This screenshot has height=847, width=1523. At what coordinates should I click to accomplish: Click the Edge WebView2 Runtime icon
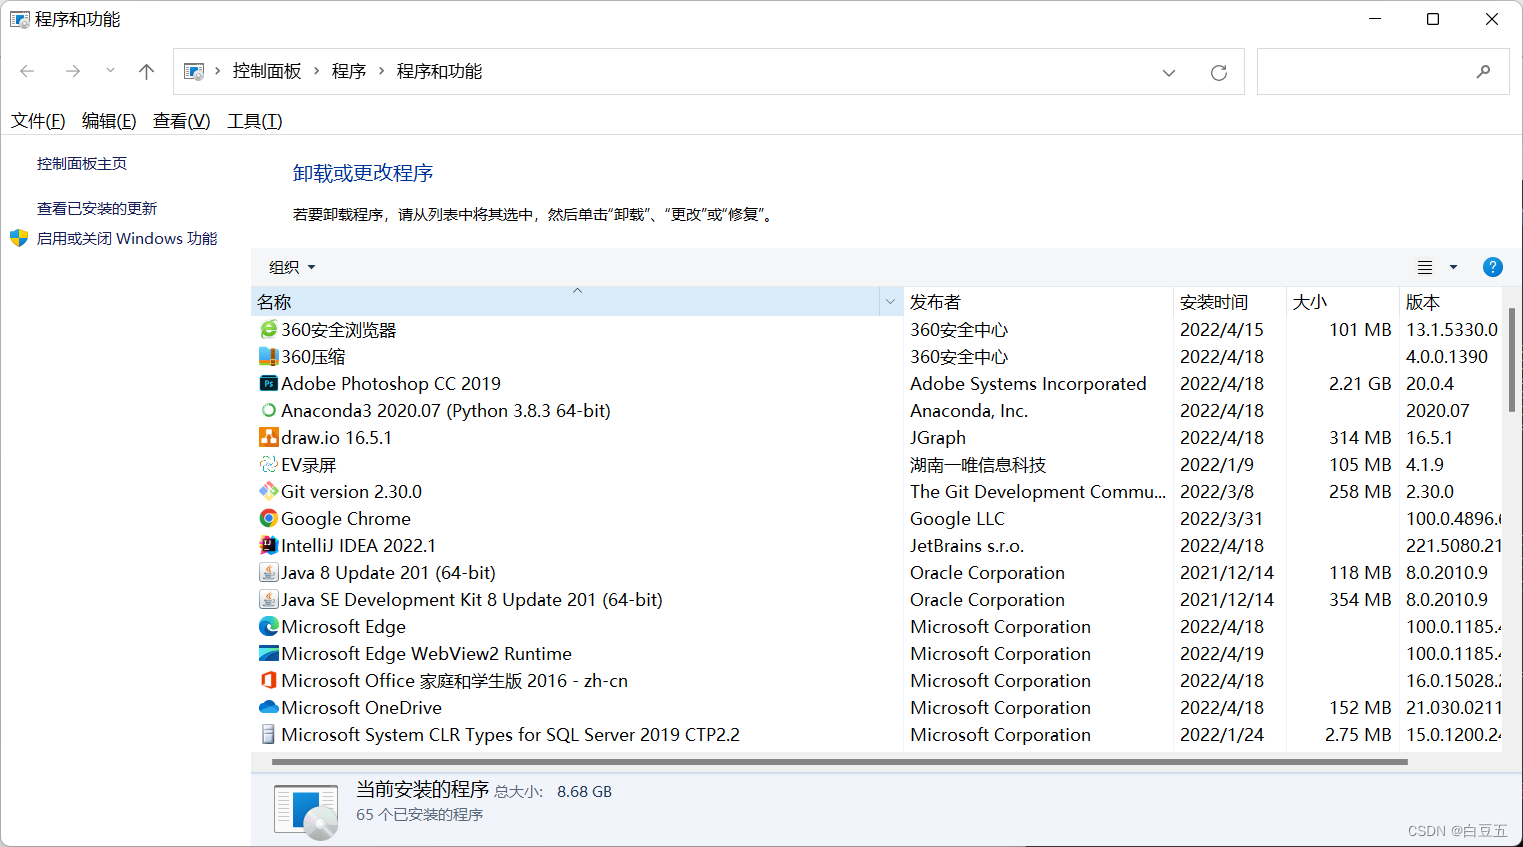point(268,654)
